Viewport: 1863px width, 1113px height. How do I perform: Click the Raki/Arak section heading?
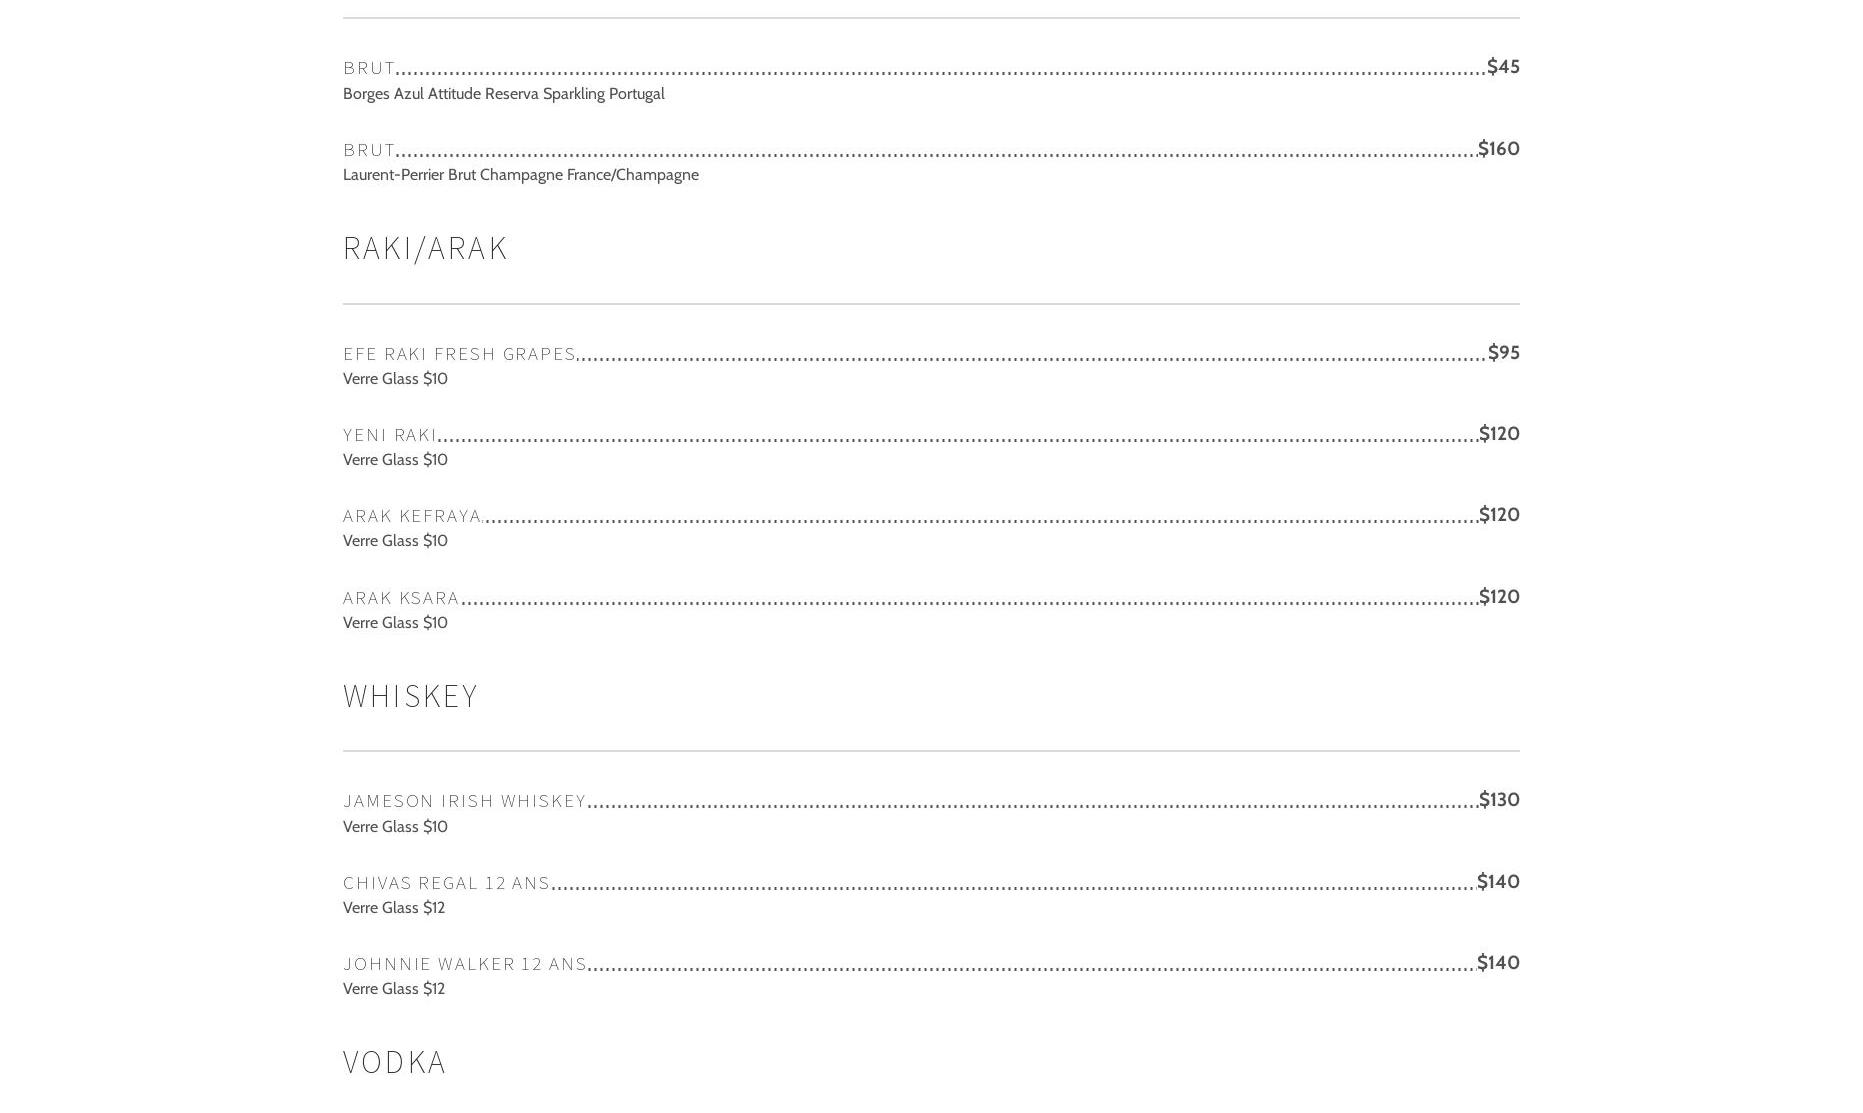point(425,249)
